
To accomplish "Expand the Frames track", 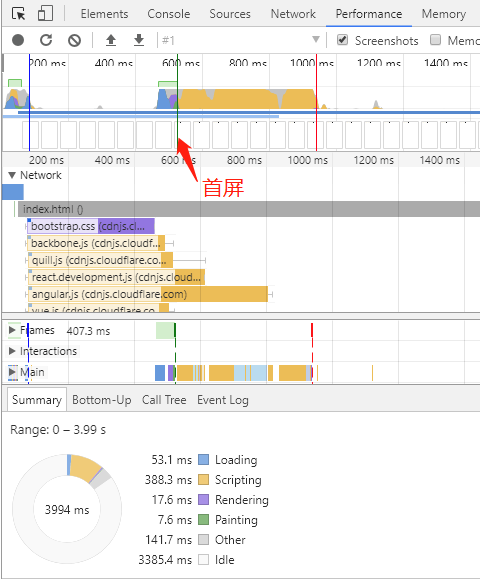I will coord(12,330).
